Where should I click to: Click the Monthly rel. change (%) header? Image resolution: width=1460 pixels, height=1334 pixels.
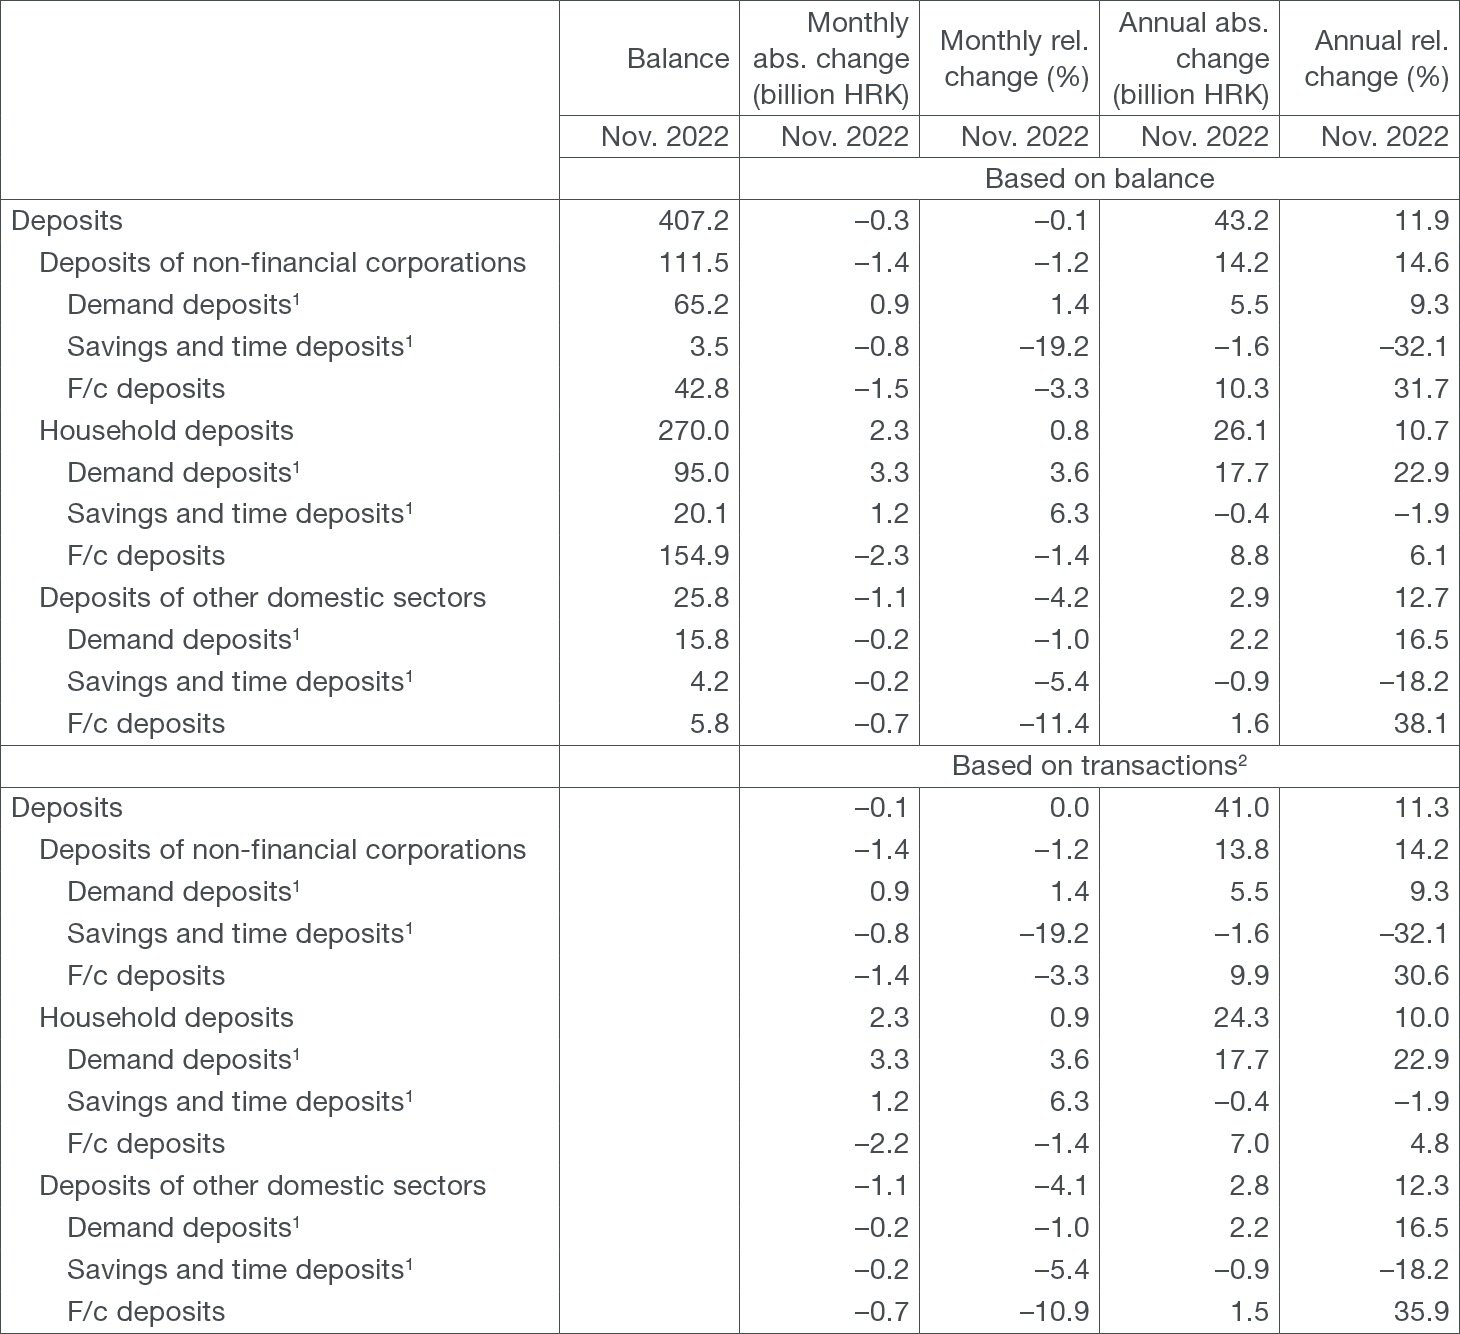(x=1013, y=58)
